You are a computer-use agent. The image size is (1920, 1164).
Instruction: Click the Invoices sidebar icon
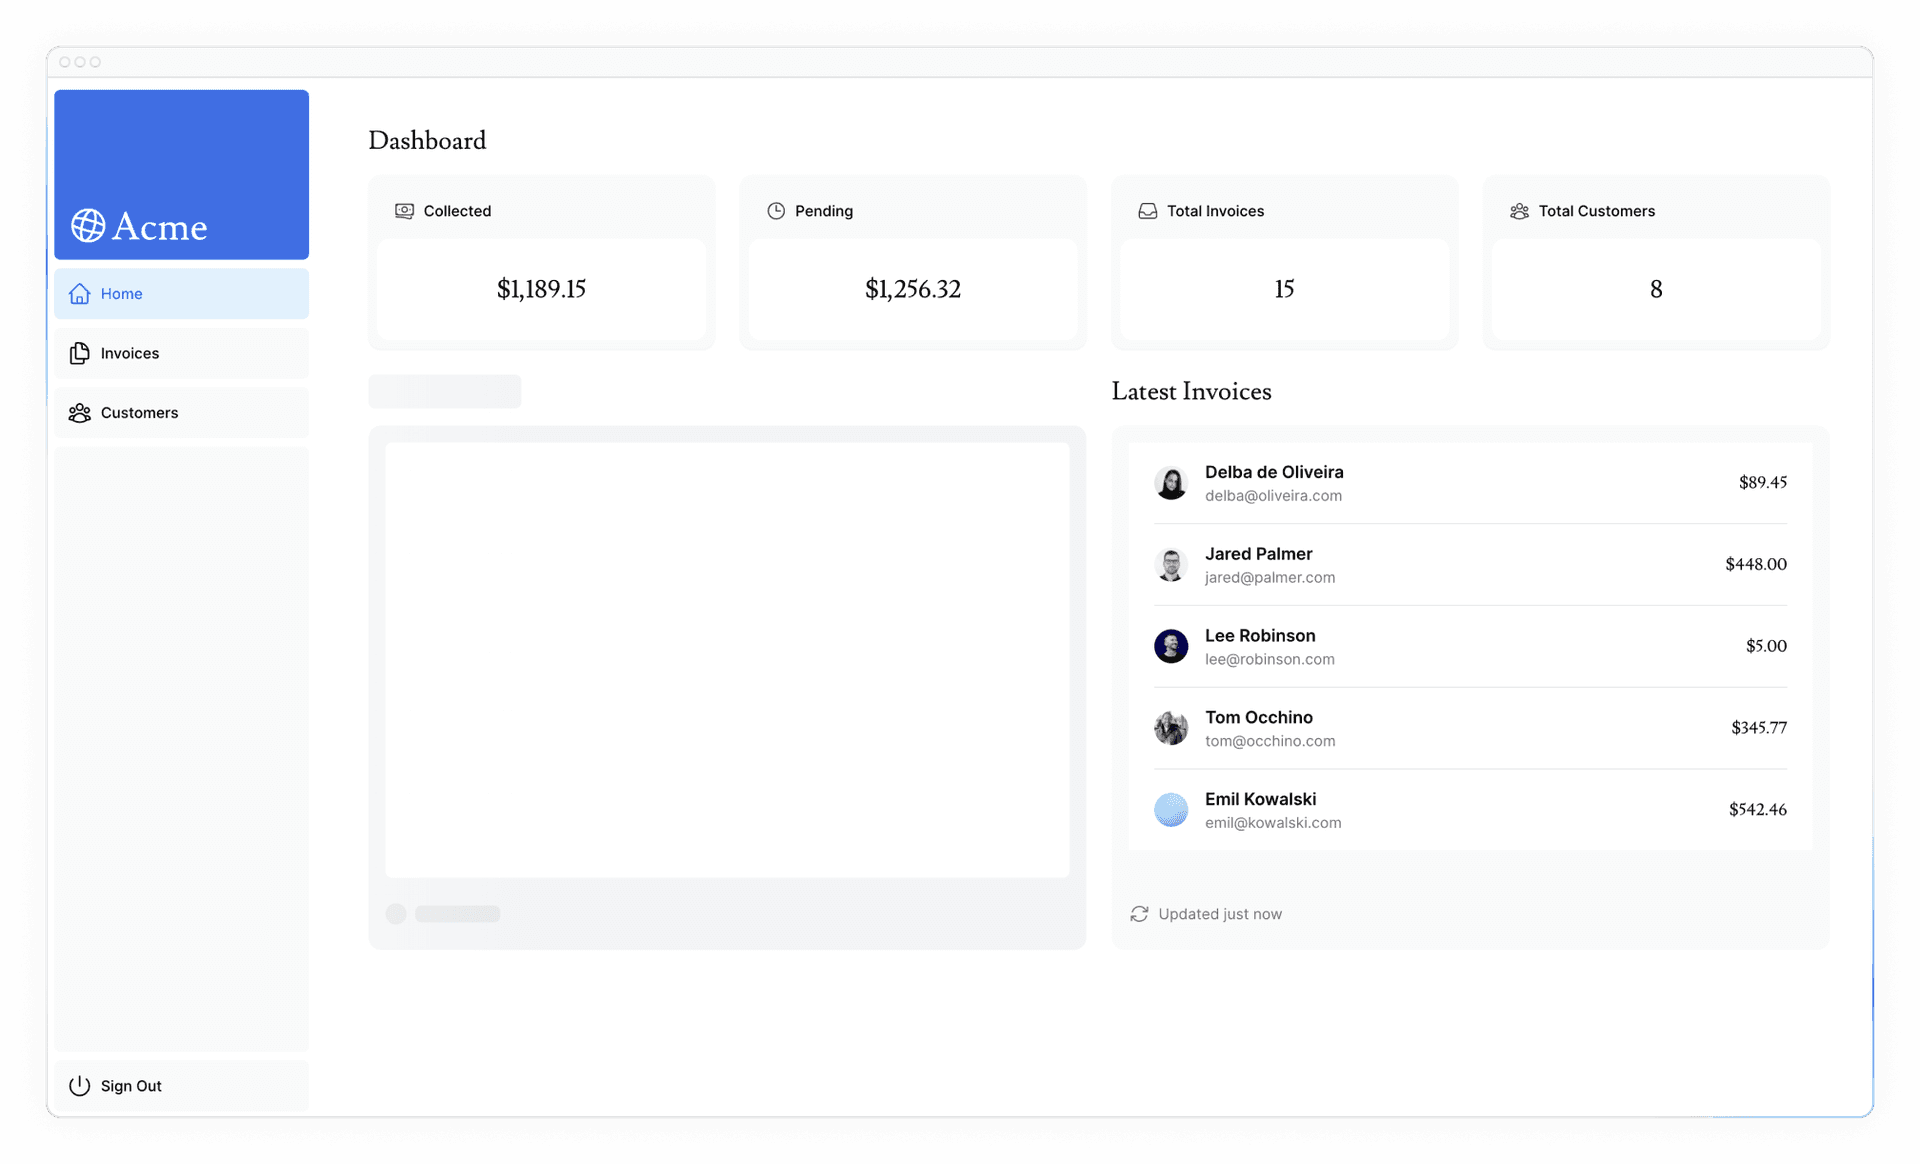coord(80,352)
